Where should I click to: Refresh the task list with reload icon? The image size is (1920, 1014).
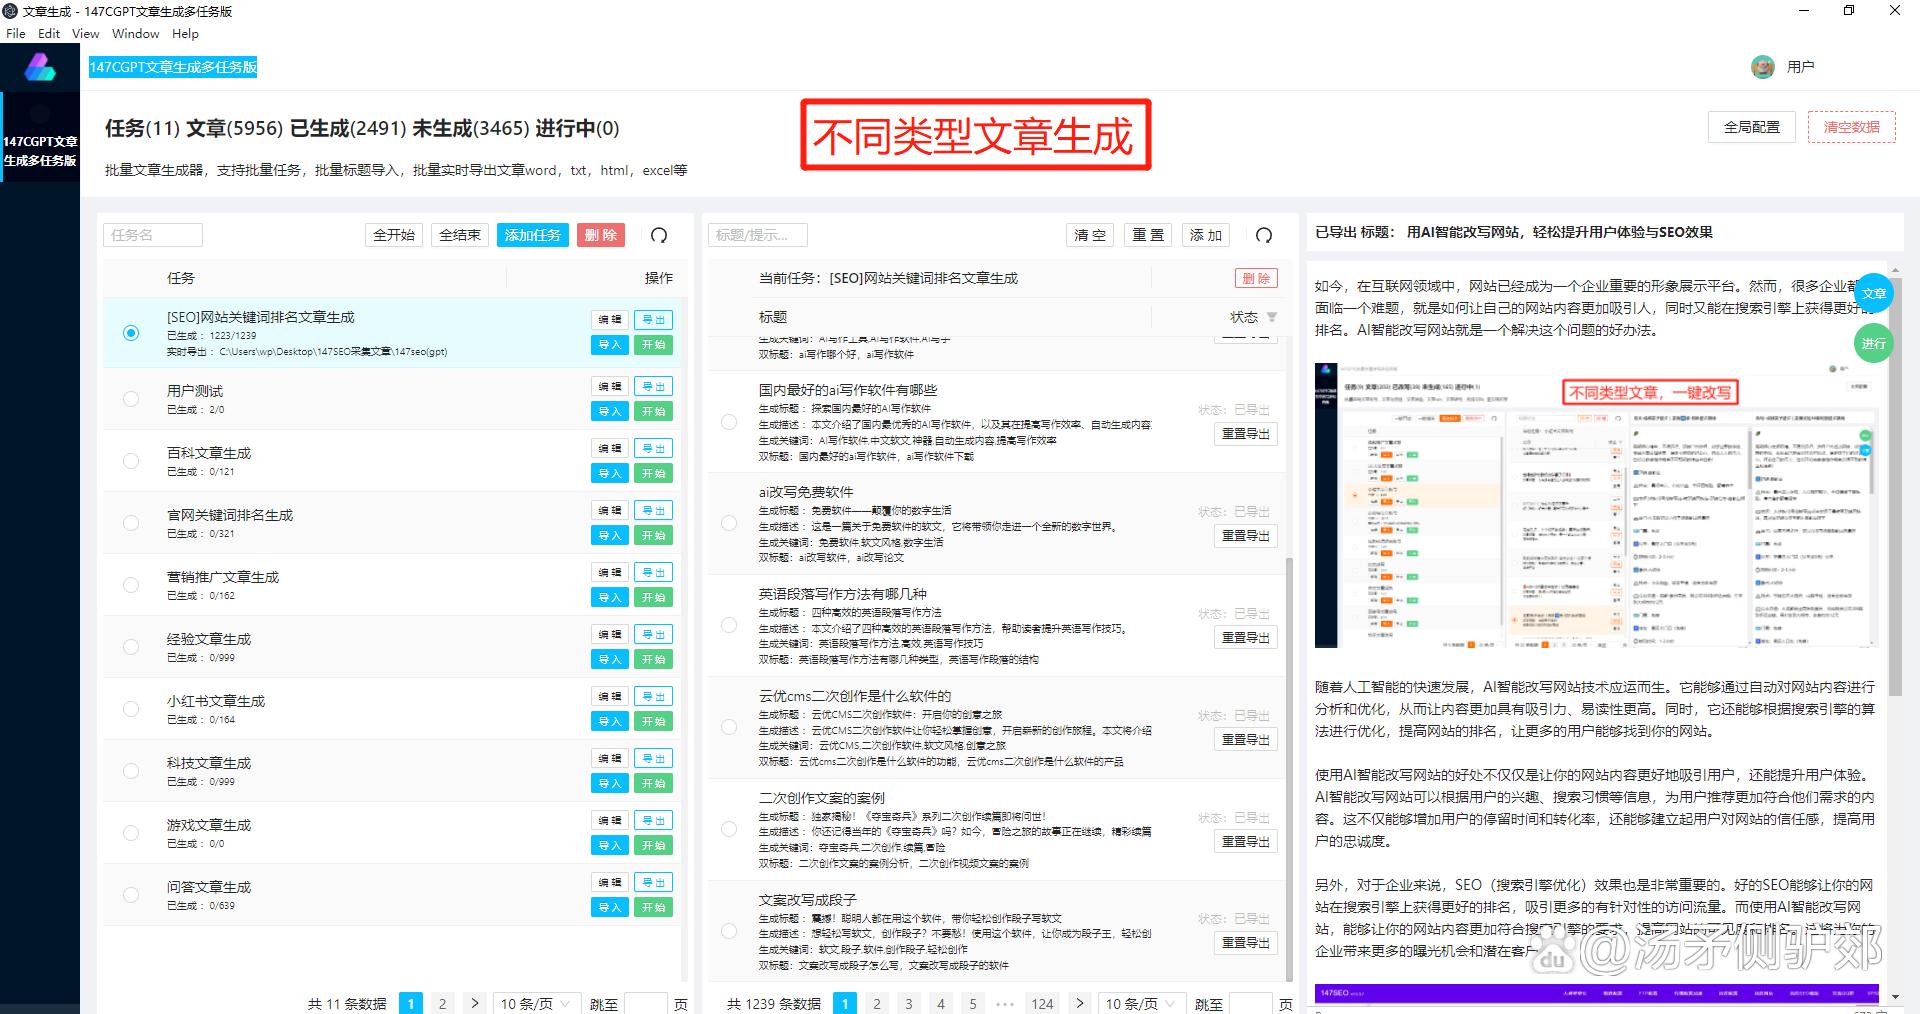pos(659,235)
